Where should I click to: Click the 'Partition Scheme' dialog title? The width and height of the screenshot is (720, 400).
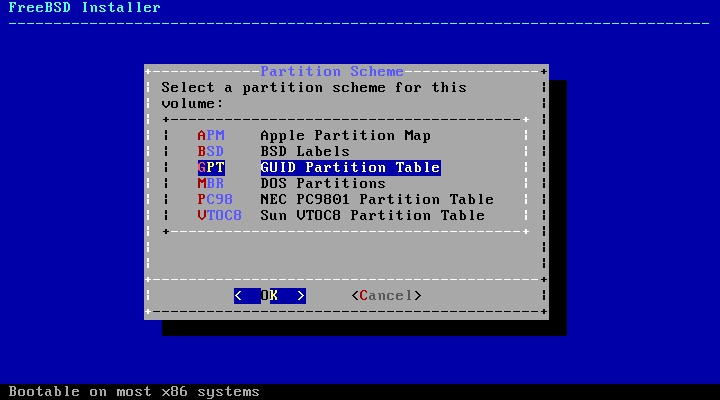pyautogui.click(x=332, y=72)
